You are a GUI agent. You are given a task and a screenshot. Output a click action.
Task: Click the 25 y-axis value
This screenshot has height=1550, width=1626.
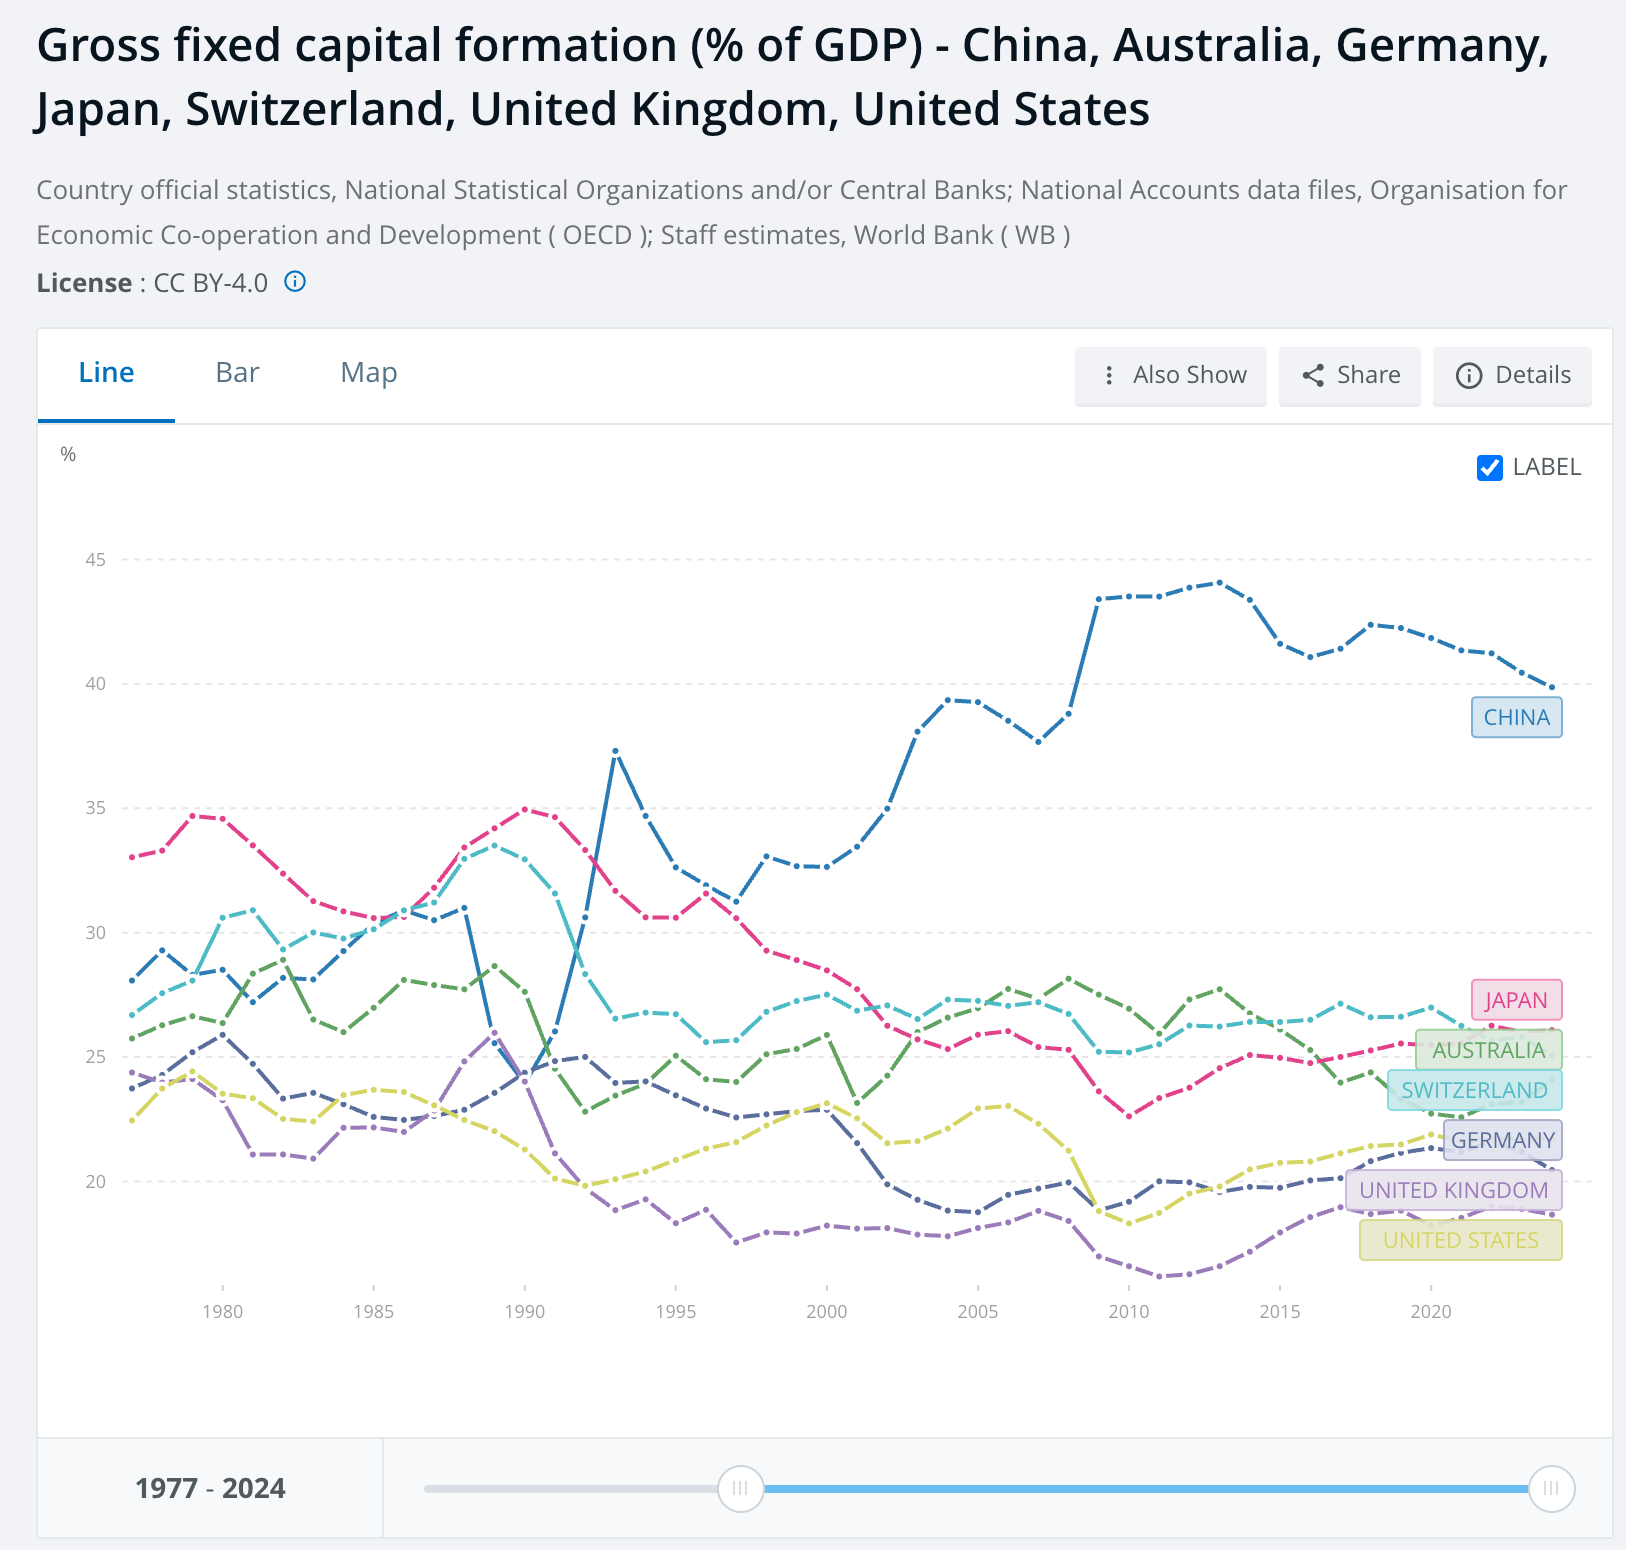click(96, 1057)
